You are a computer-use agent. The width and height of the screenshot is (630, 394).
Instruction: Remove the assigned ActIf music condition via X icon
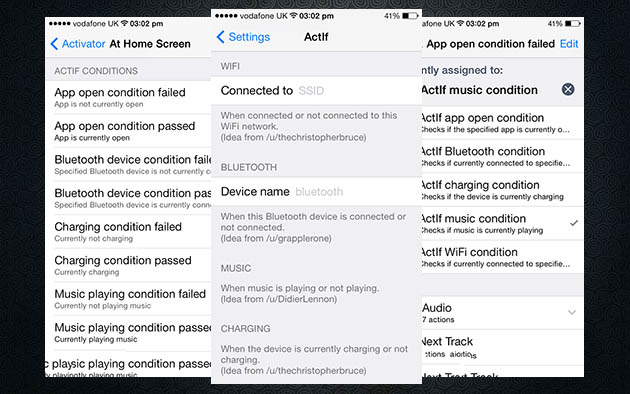click(x=568, y=89)
